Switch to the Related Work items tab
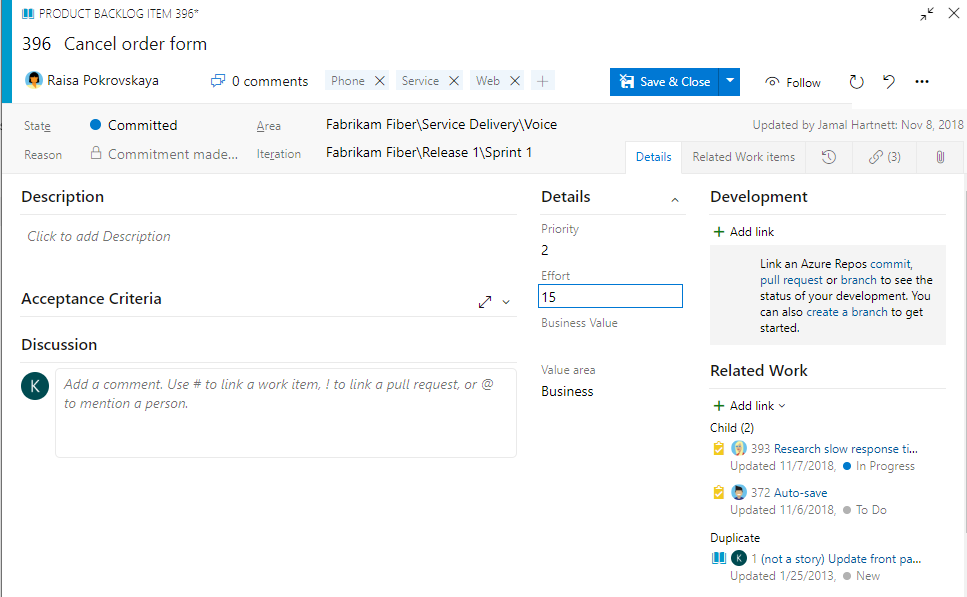Viewport: 967px width, 597px height. [x=746, y=157]
